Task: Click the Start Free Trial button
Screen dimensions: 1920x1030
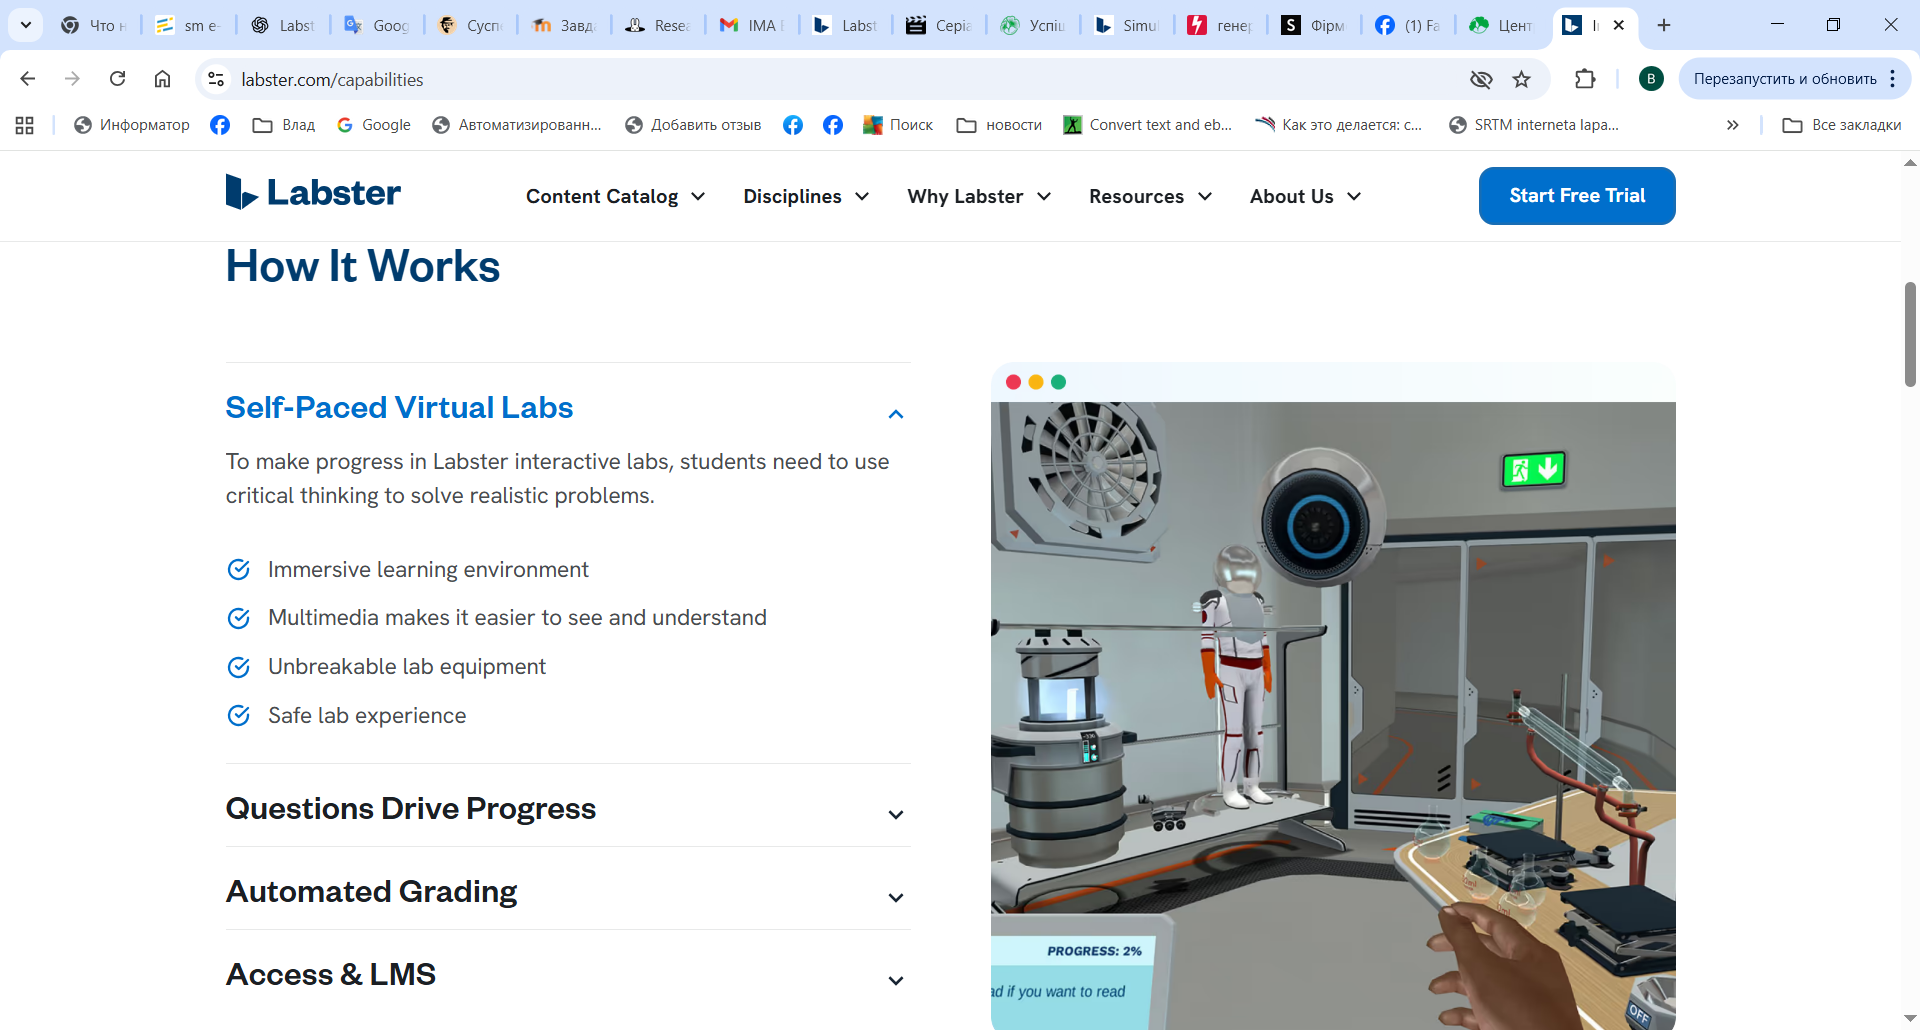Action: [x=1576, y=196]
